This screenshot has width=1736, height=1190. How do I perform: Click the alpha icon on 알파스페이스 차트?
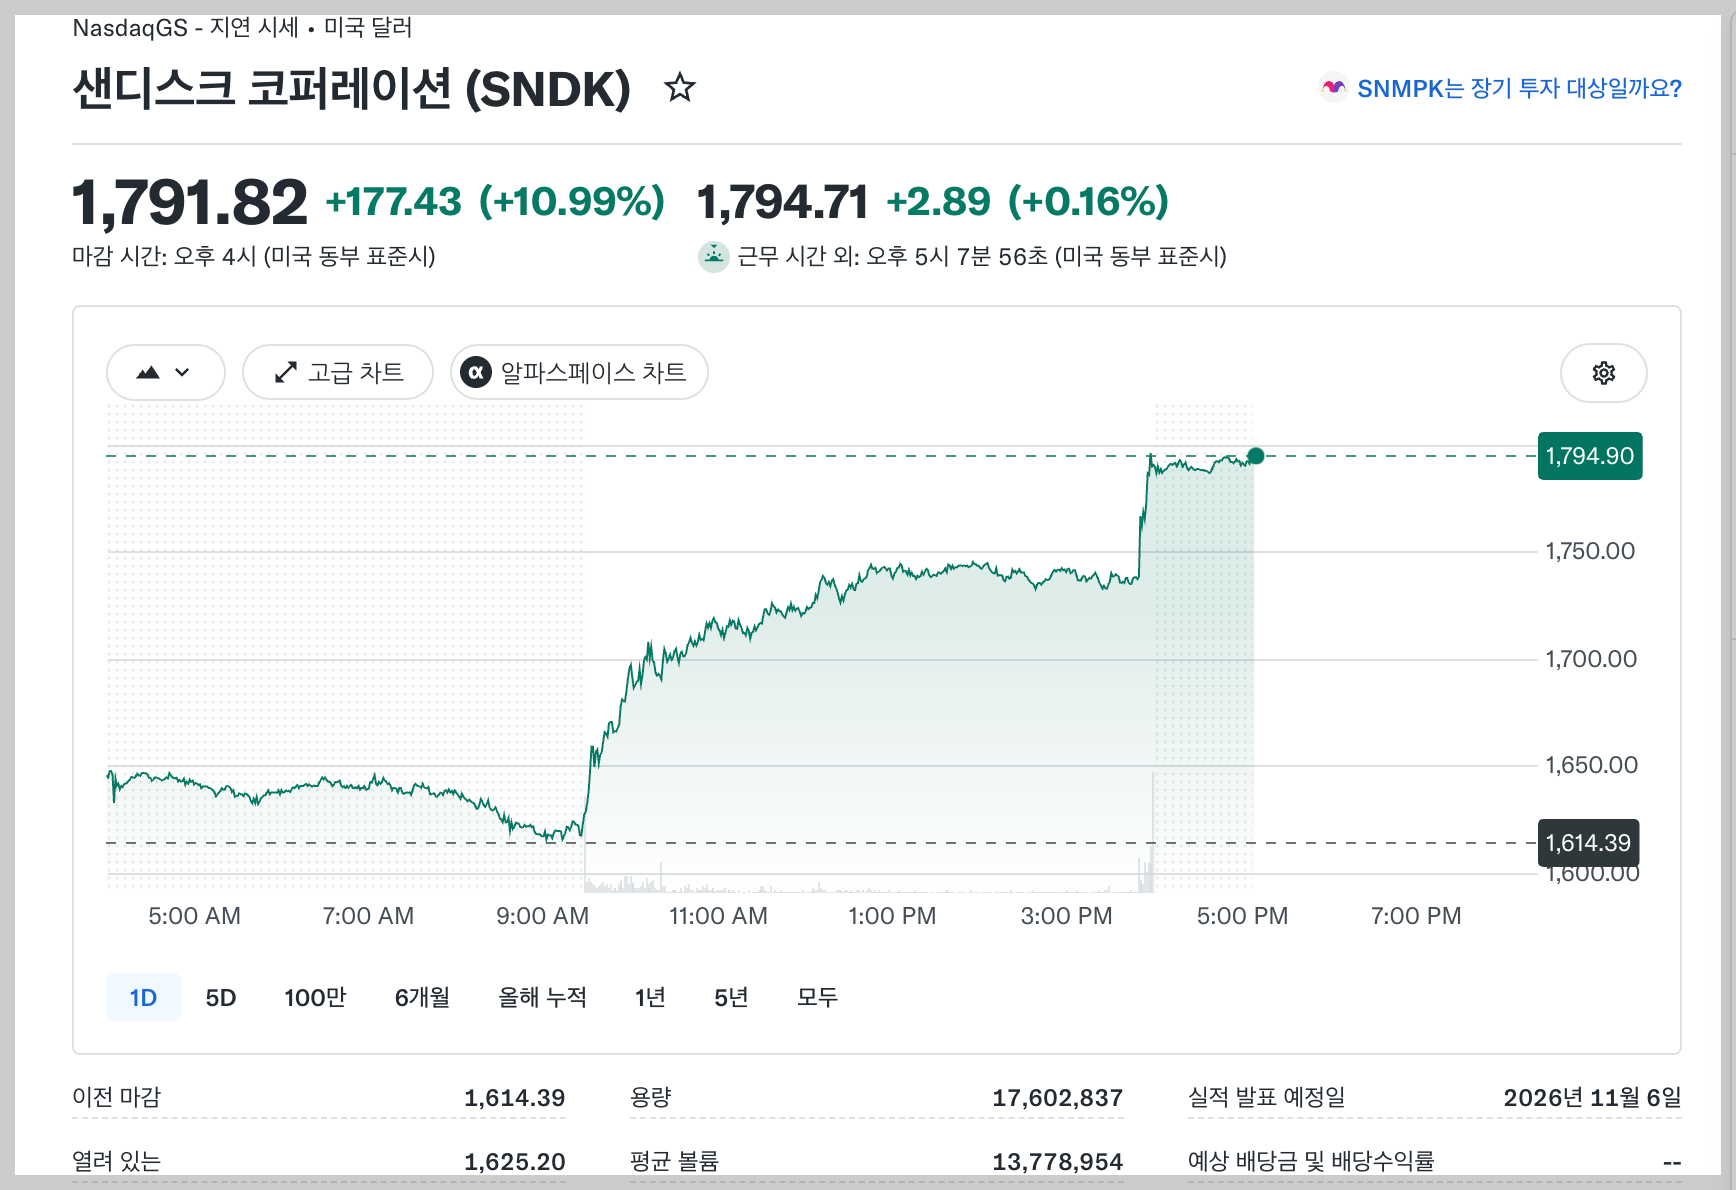476,372
